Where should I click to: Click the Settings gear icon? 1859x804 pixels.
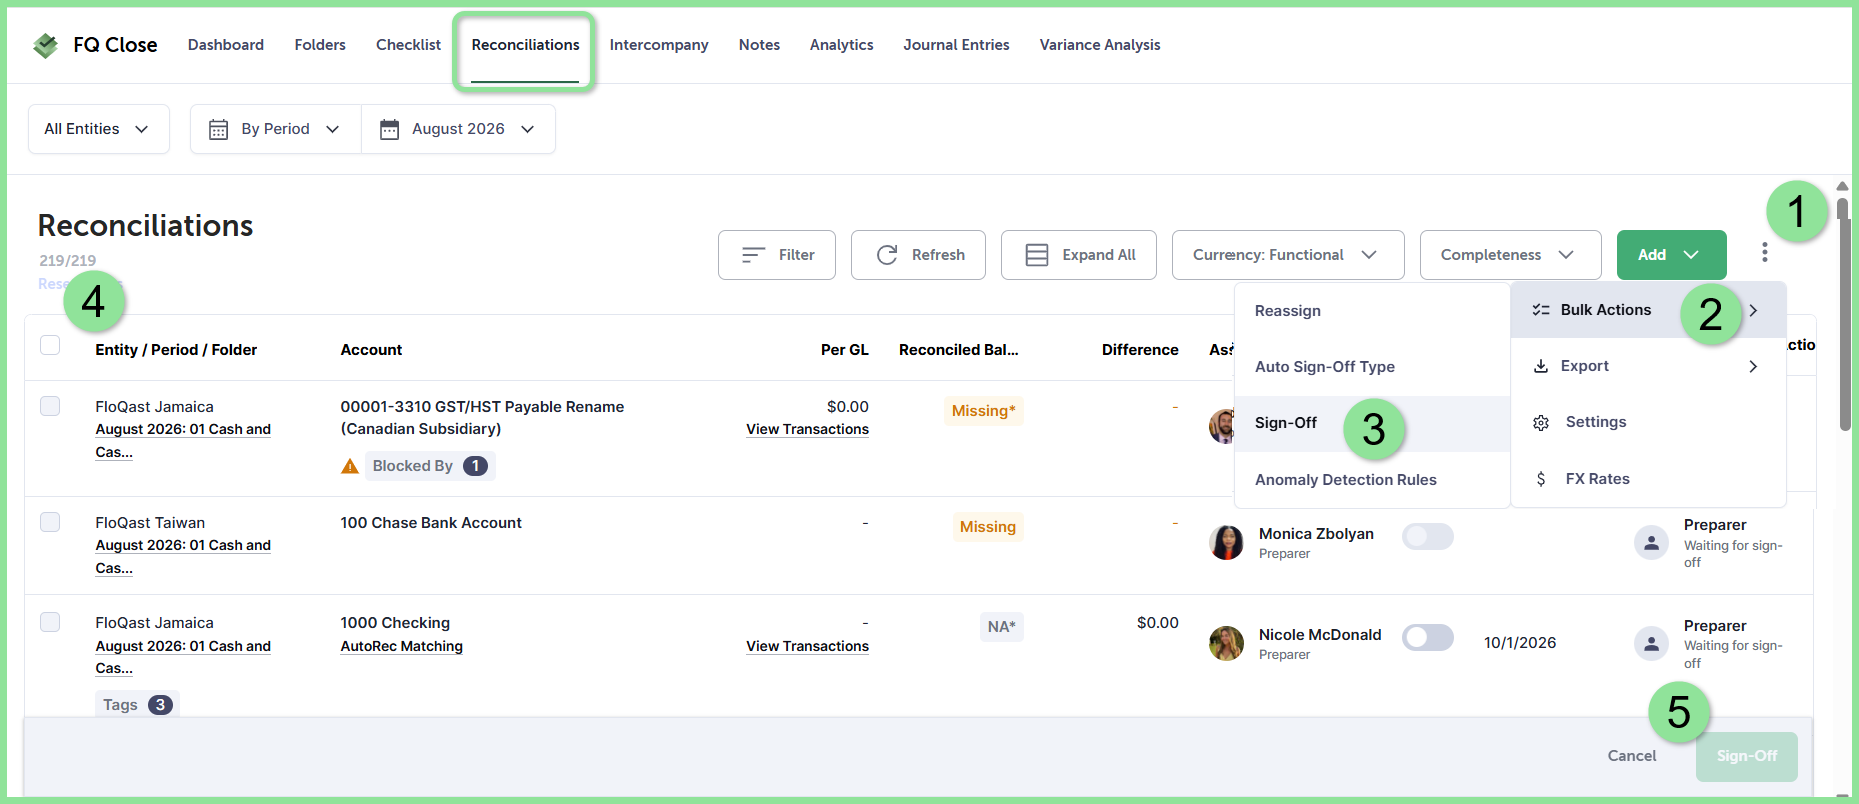tap(1541, 423)
